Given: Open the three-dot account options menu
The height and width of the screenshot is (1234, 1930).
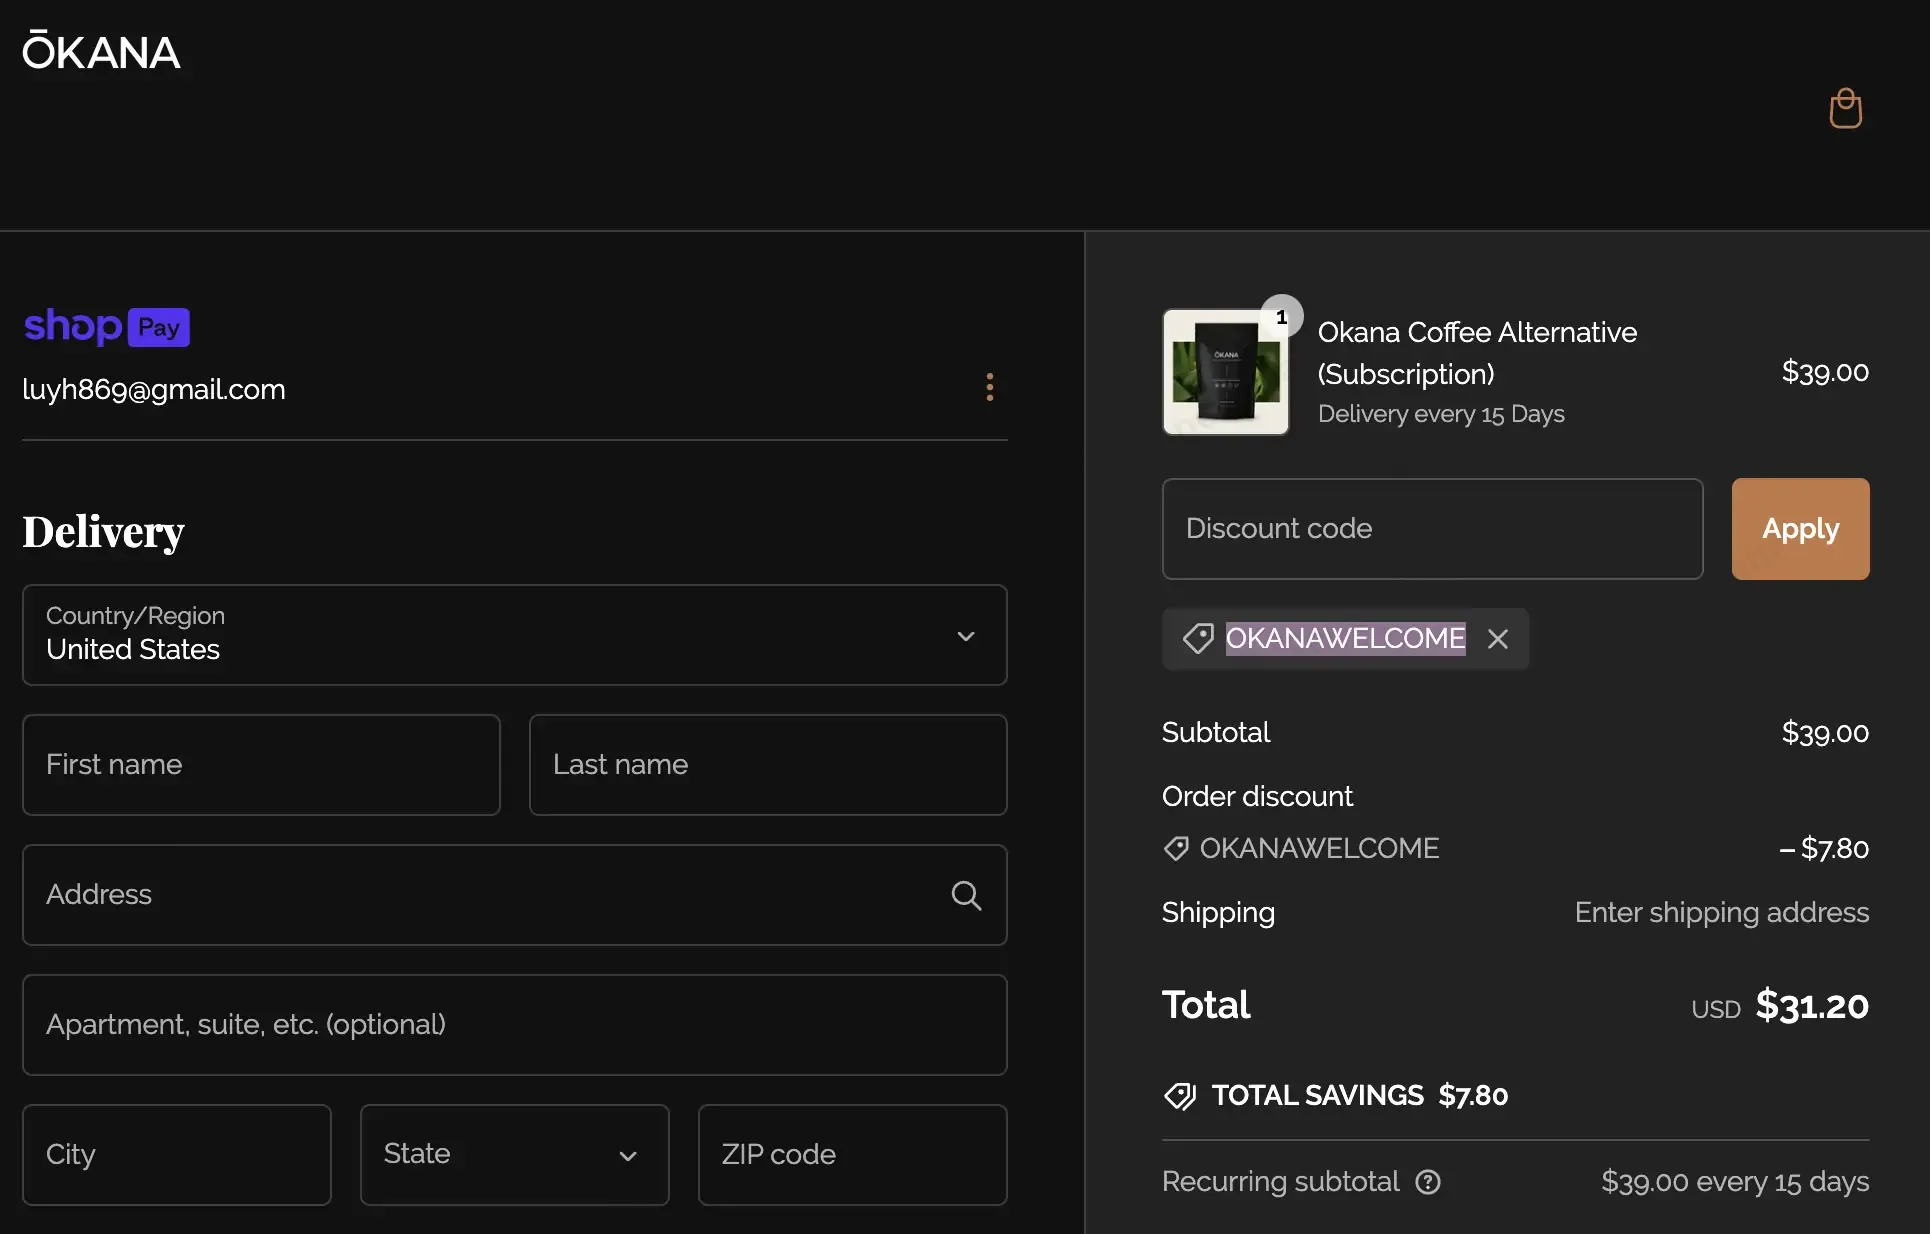Looking at the screenshot, I should click(x=989, y=387).
